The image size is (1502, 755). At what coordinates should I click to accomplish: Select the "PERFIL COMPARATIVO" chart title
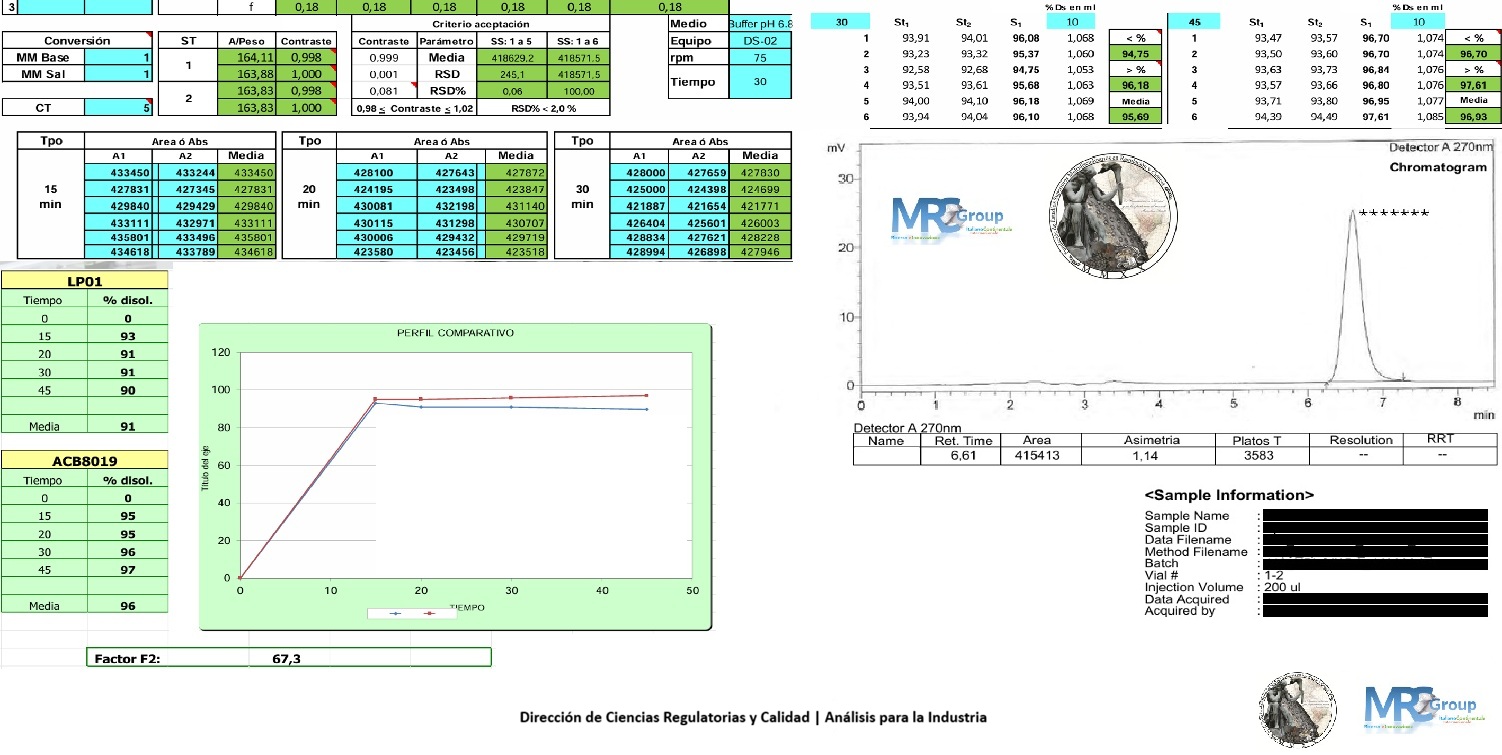(455, 332)
